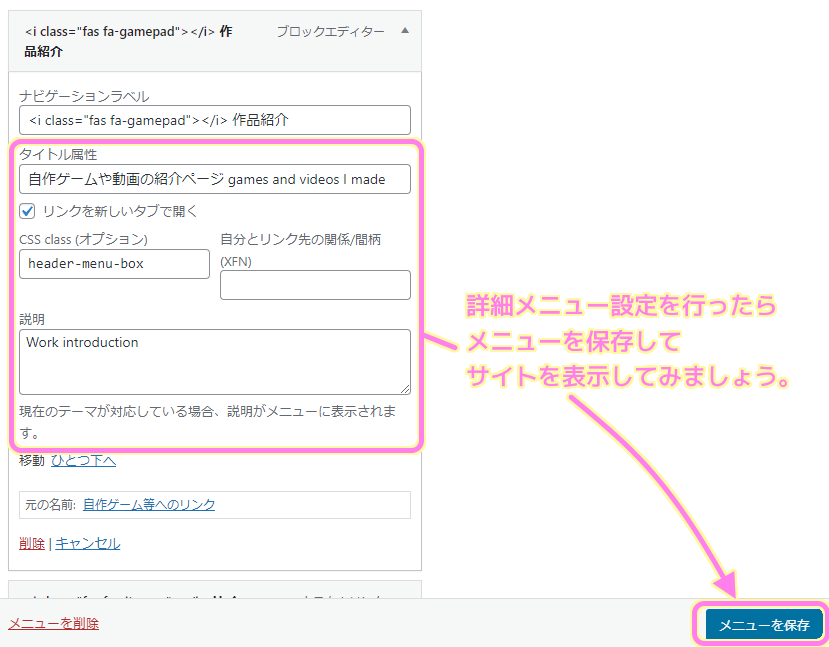Open the 自作ゲーム等へのリンク original link
This screenshot has width=829, height=647.
click(149, 505)
